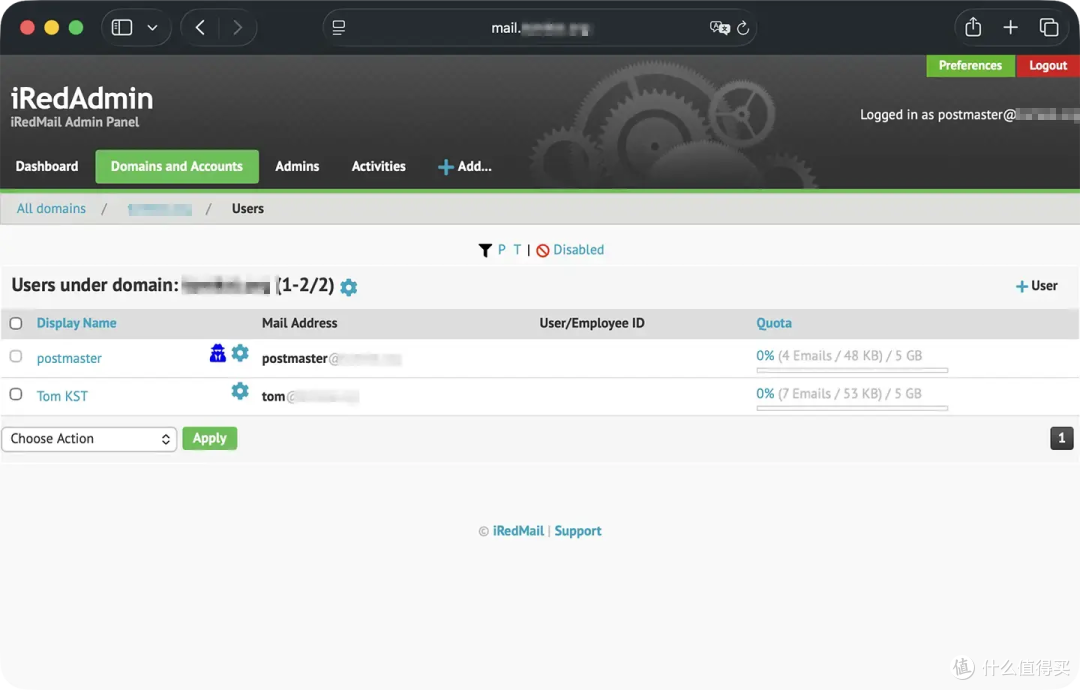
Task: Open the Admins tab
Action: tap(297, 166)
